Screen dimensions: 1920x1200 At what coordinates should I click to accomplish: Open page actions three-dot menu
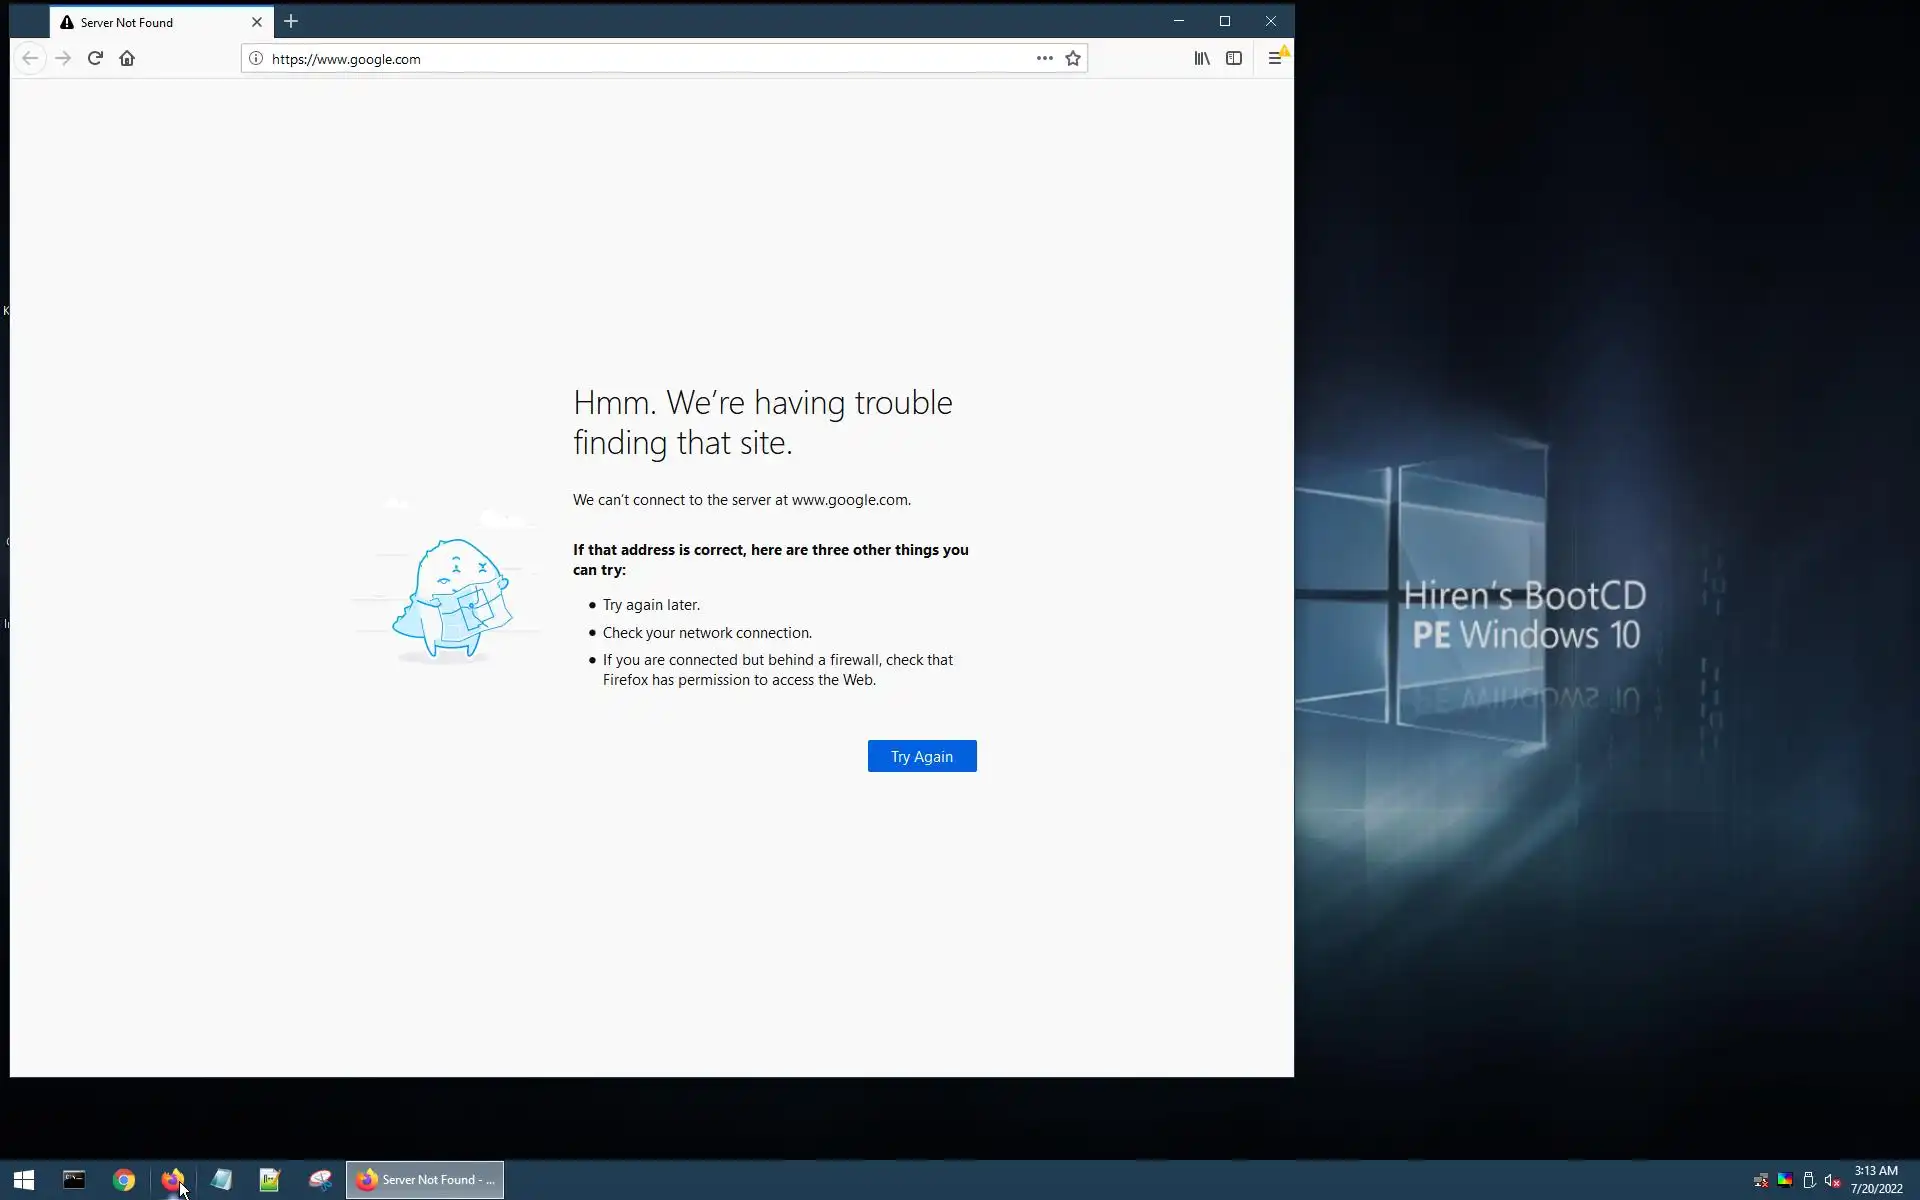[x=1044, y=58]
